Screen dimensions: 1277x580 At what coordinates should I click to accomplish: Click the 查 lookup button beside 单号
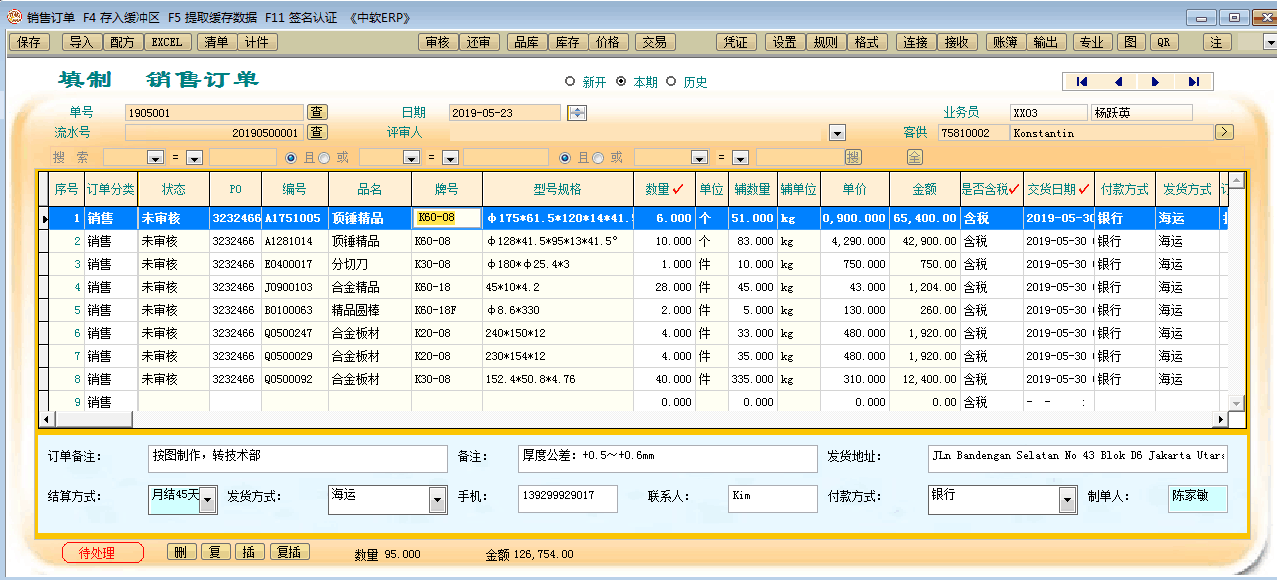click(316, 112)
